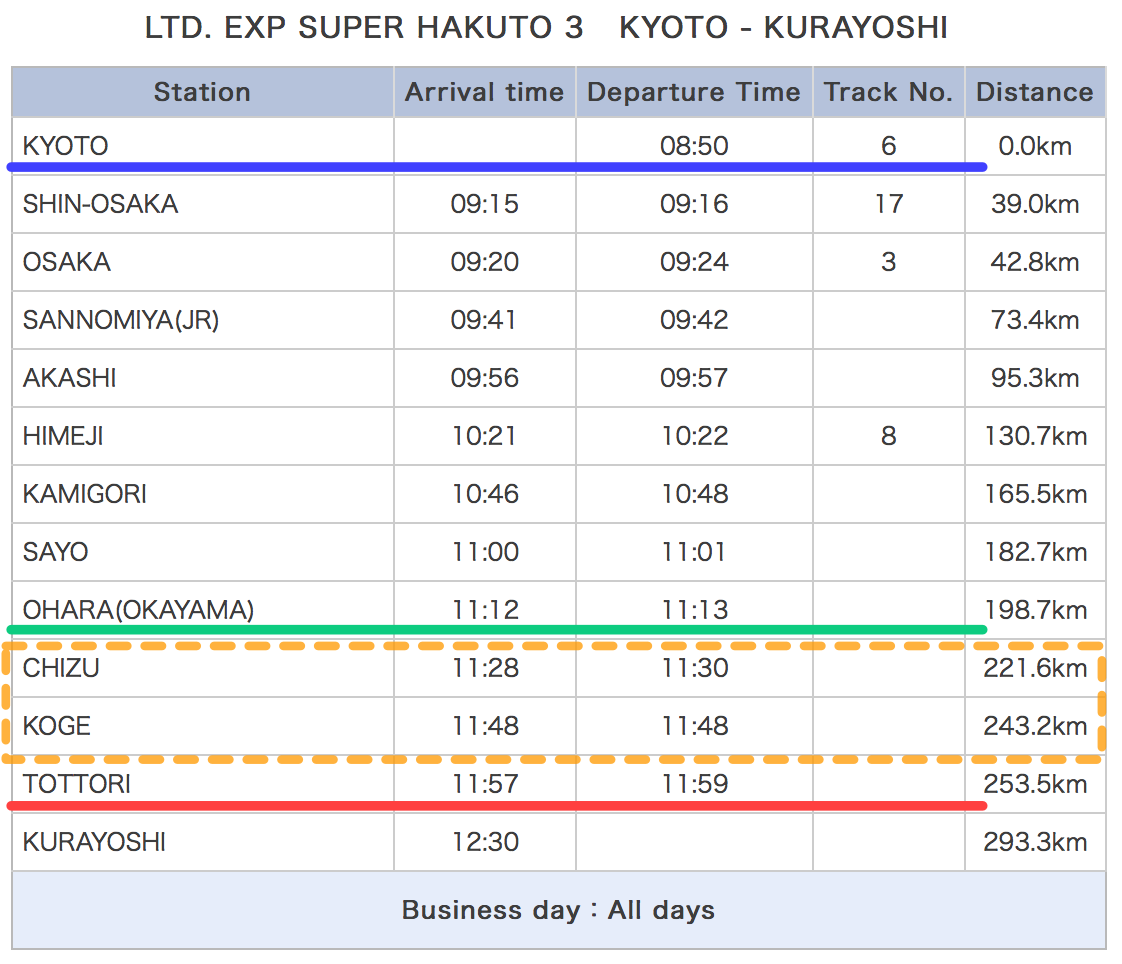
Task: Click Tottori departure time 11:59
Action: [694, 784]
